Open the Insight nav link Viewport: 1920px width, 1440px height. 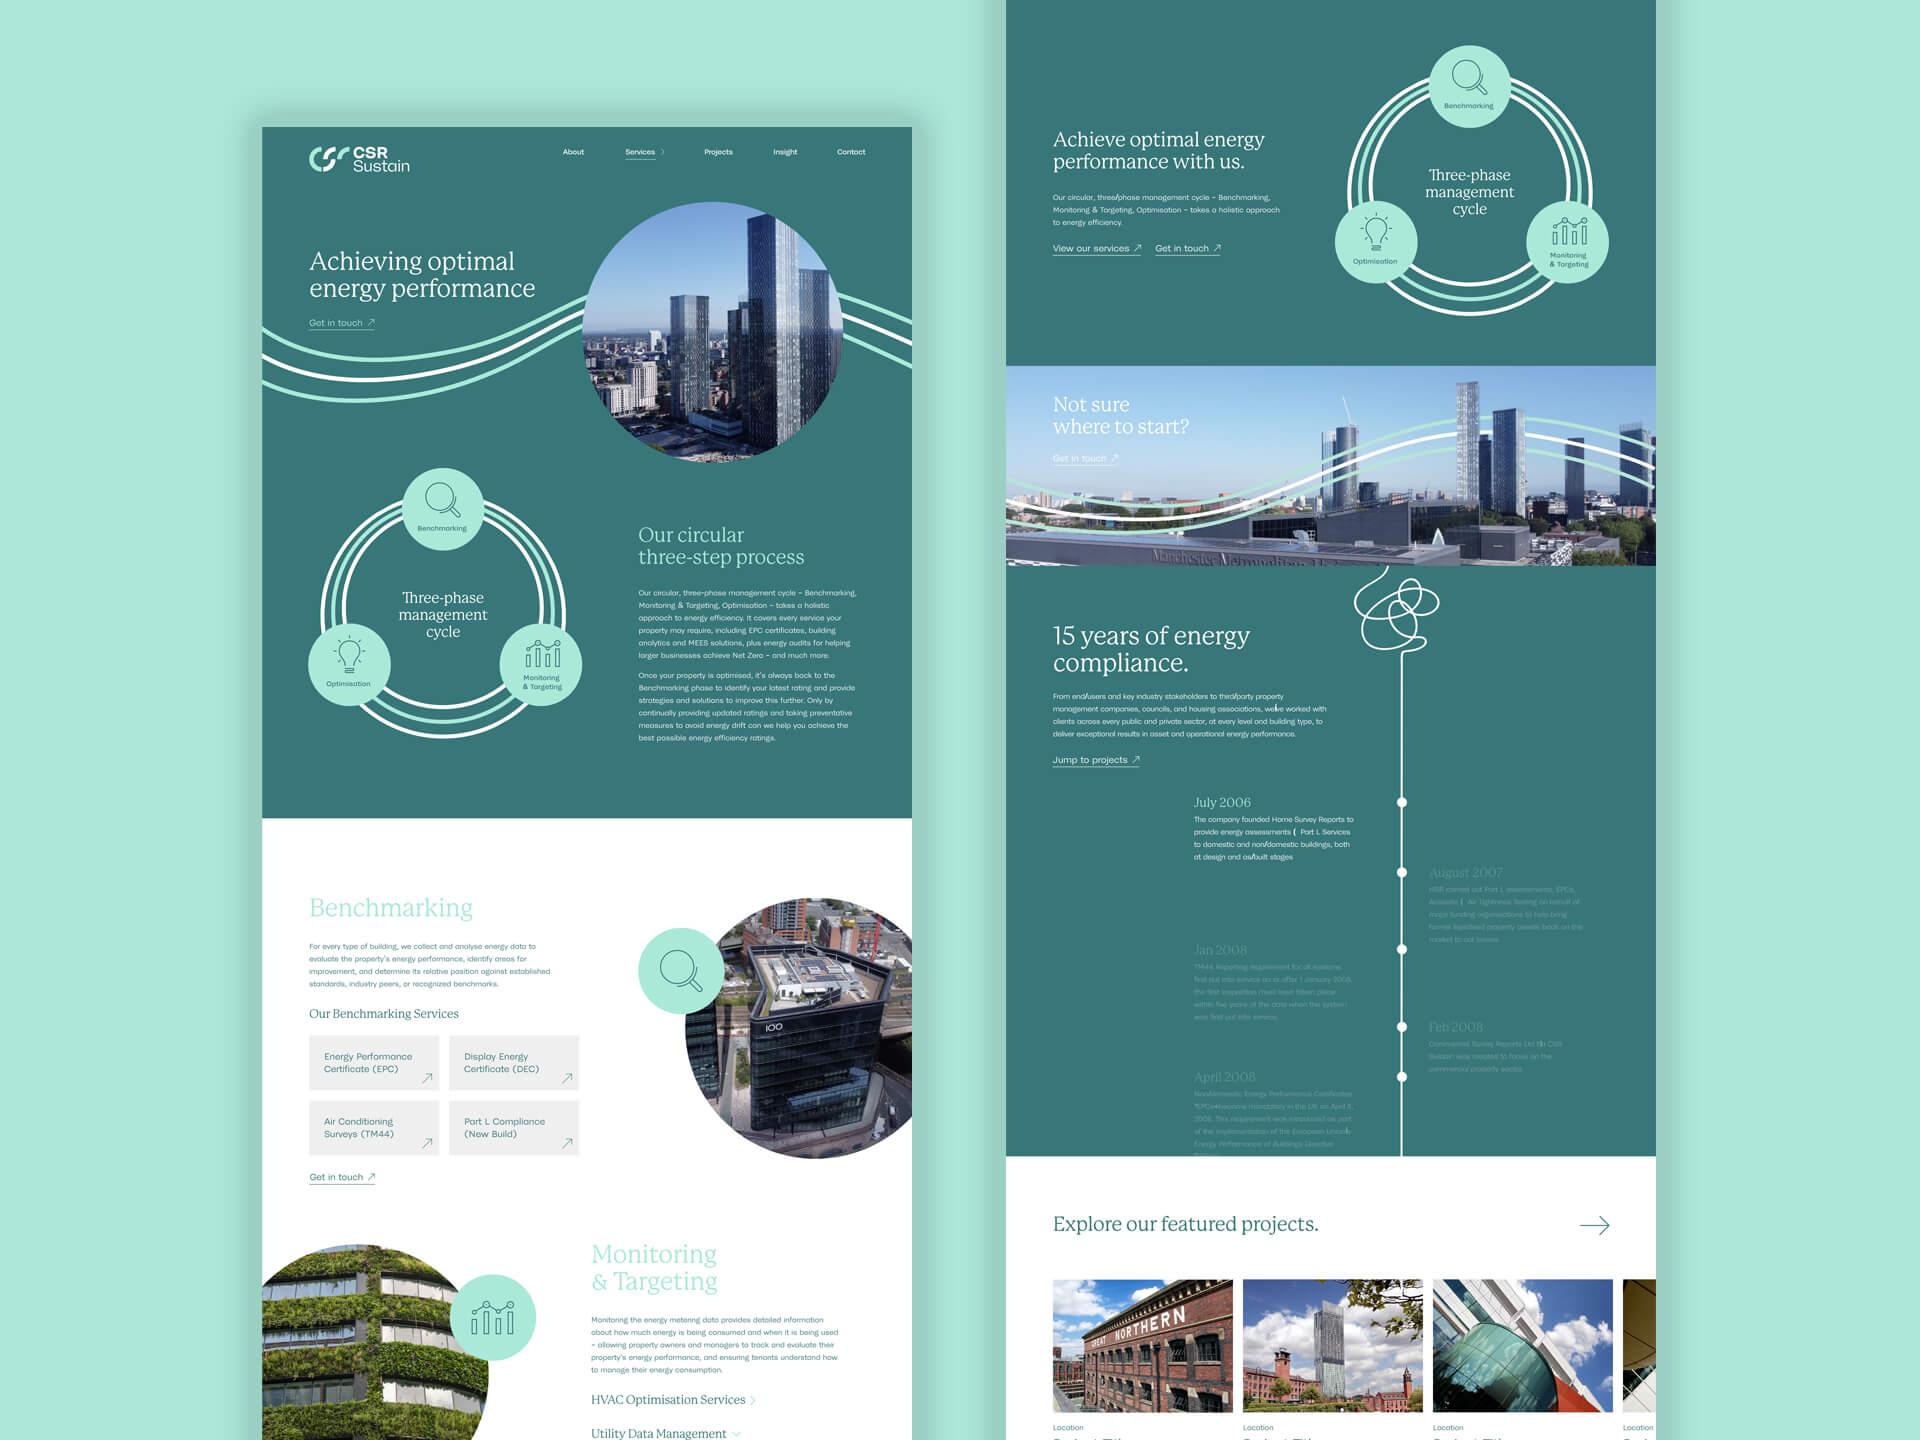pyautogui.click(x=785, y=152)
